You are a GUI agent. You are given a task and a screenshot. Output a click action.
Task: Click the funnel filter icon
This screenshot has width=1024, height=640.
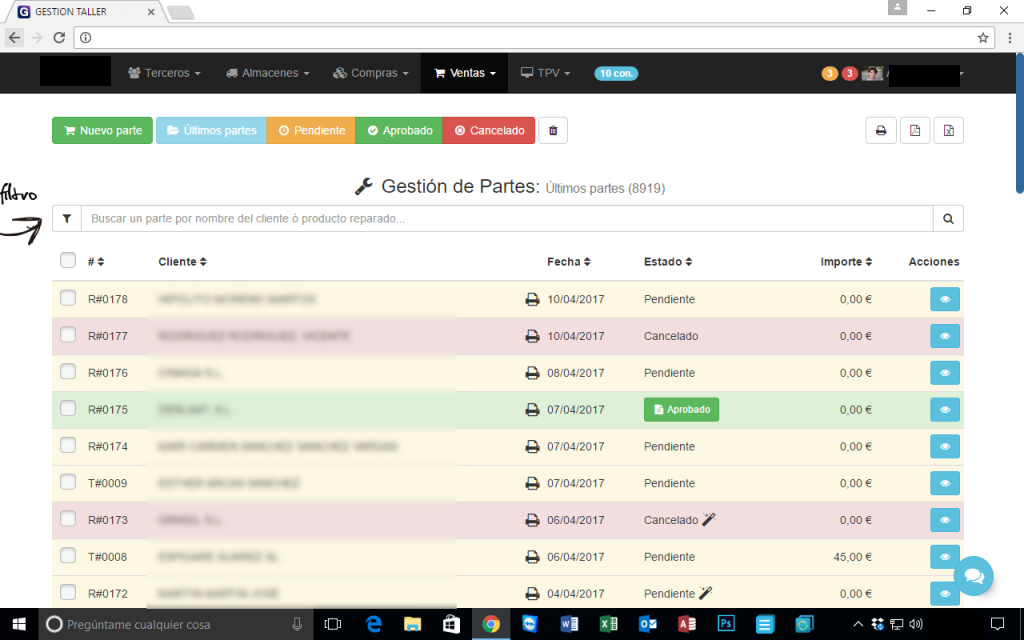click(x=67, y=219)
